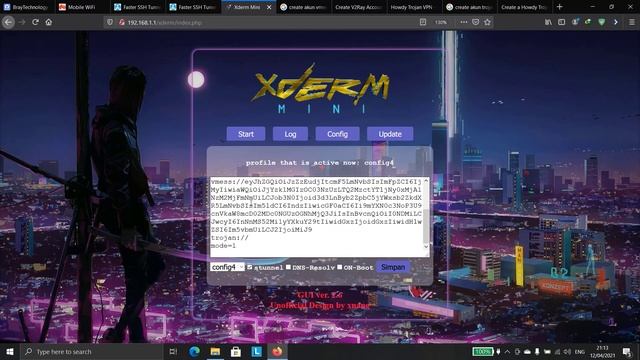Open the Library icon in toolbar
The image size is (640, 360).
click(x=548, y=22)
